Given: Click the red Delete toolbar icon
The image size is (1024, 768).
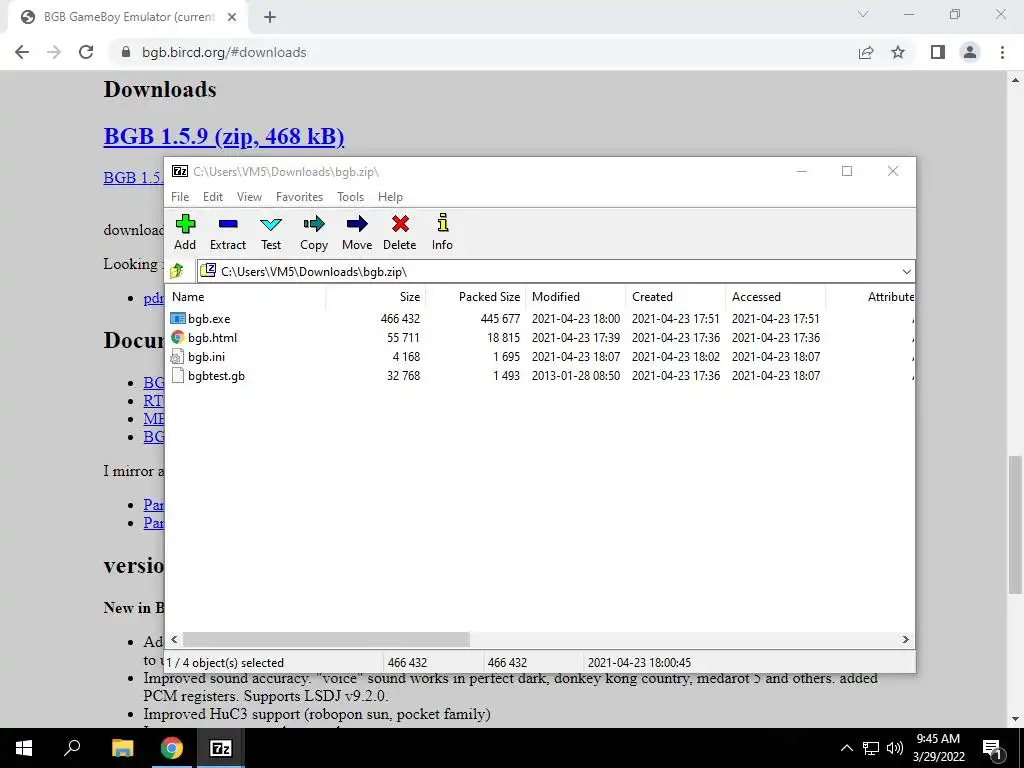Looking at the screenshot, I should point(400,224).
